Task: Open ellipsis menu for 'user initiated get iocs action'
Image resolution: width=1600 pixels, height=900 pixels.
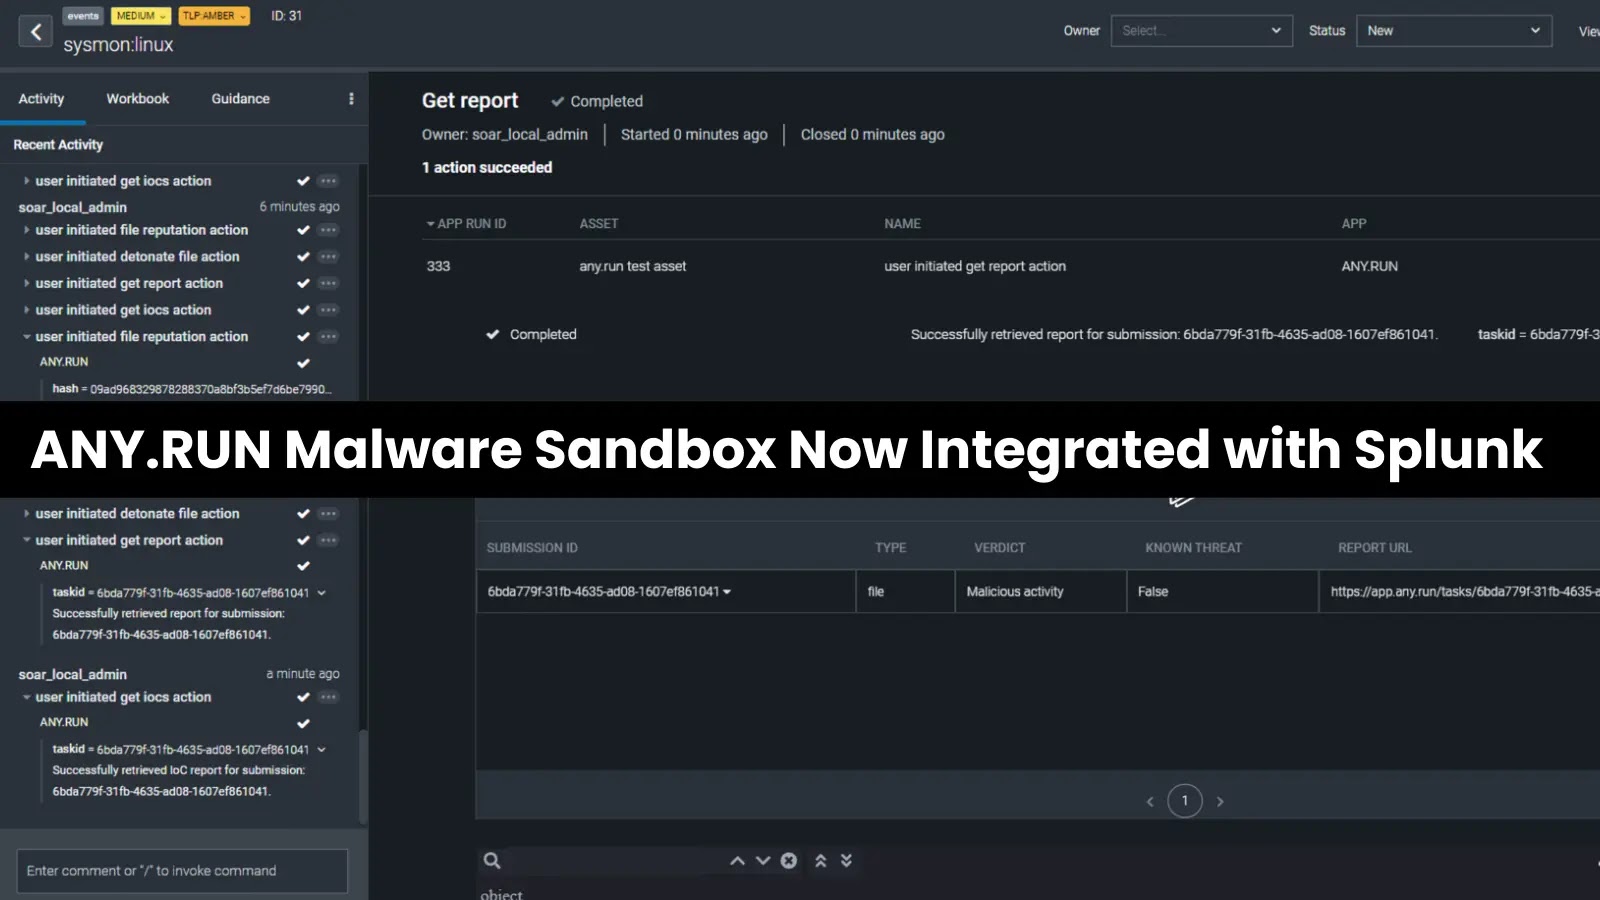Action: coord(328,180)
